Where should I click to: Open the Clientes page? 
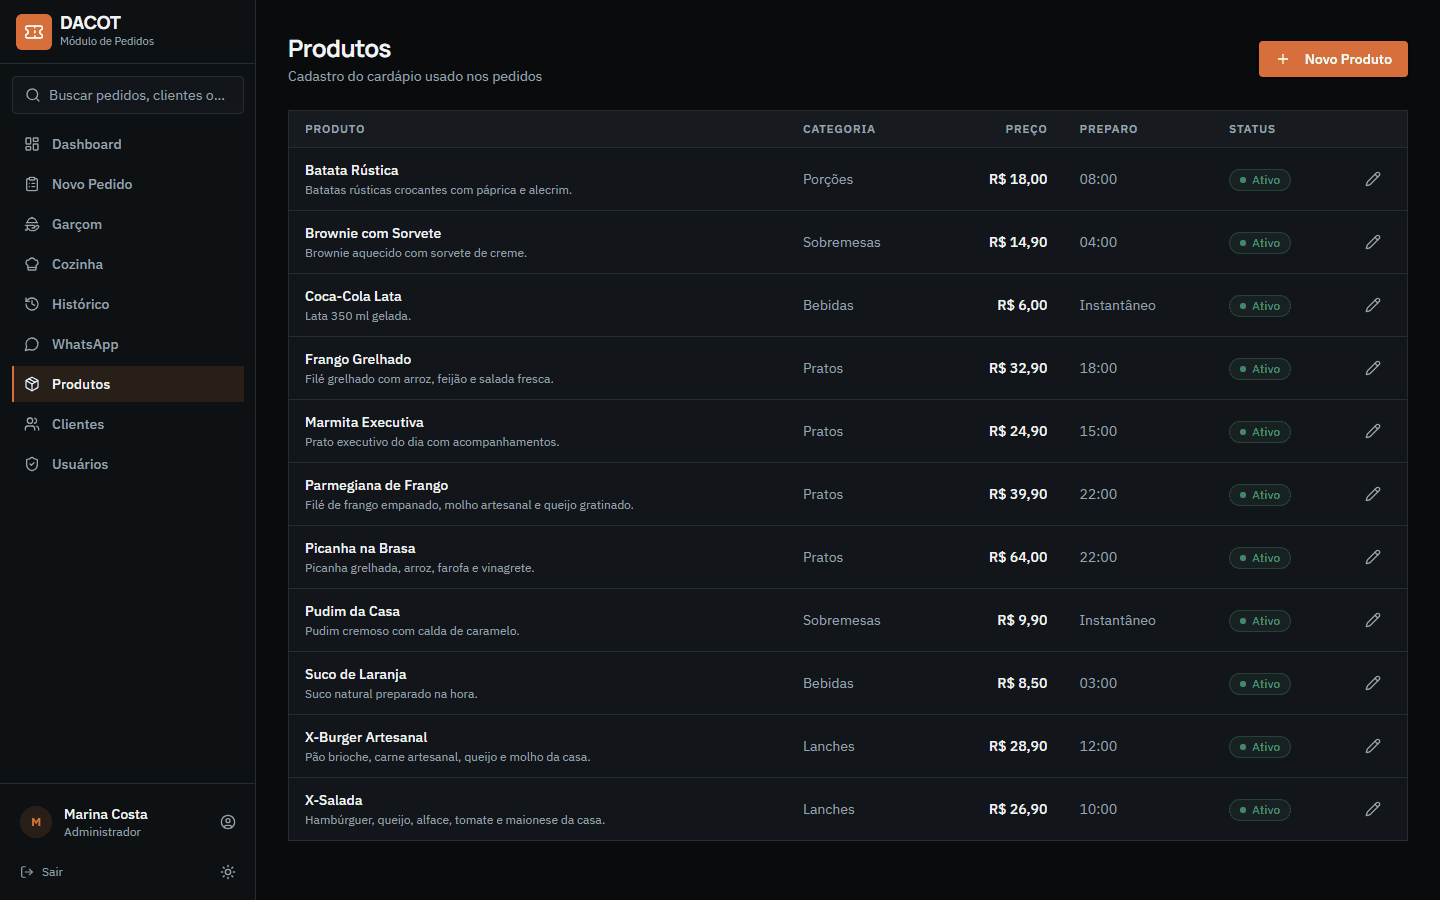[128, 424]
